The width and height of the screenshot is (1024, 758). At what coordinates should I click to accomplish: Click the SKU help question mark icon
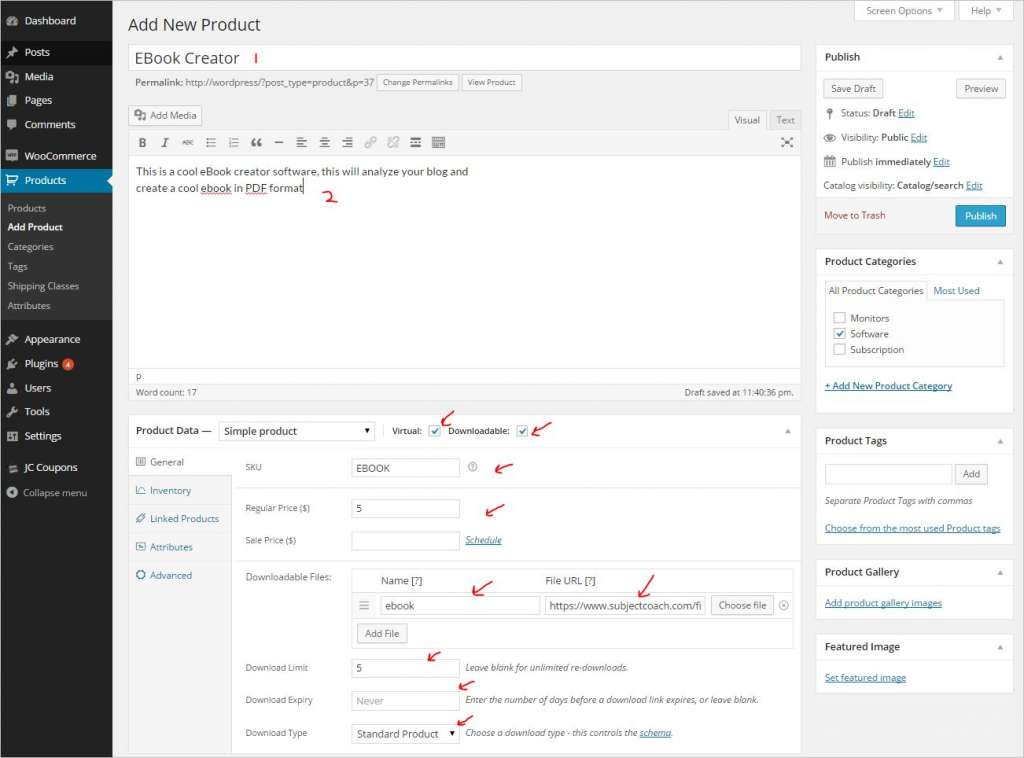(472, 467)
